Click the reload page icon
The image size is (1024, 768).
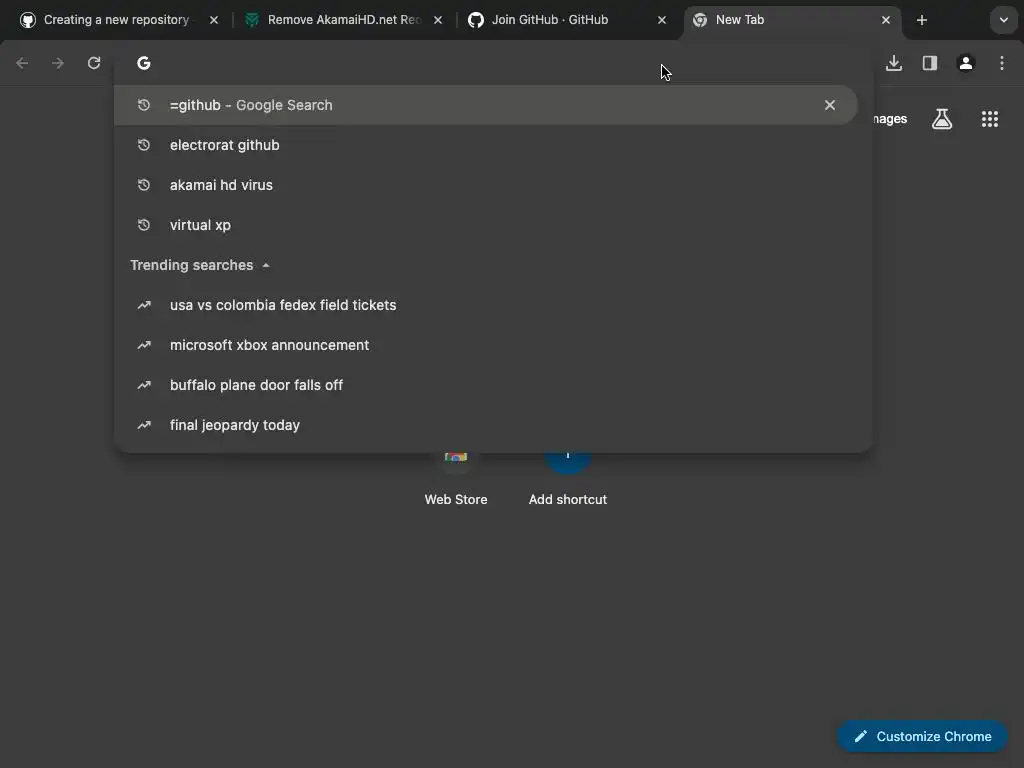pyautogui.click(x=94, y=63)
